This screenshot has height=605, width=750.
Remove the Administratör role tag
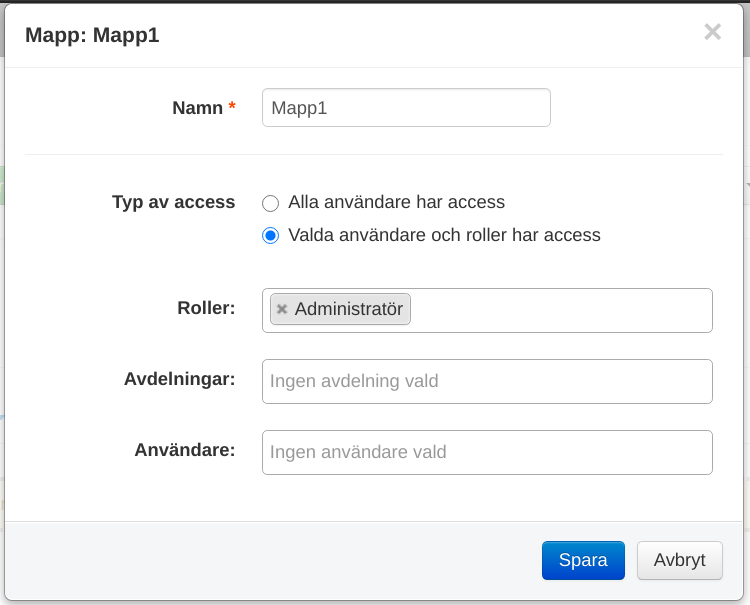click(x=282, y=310)
